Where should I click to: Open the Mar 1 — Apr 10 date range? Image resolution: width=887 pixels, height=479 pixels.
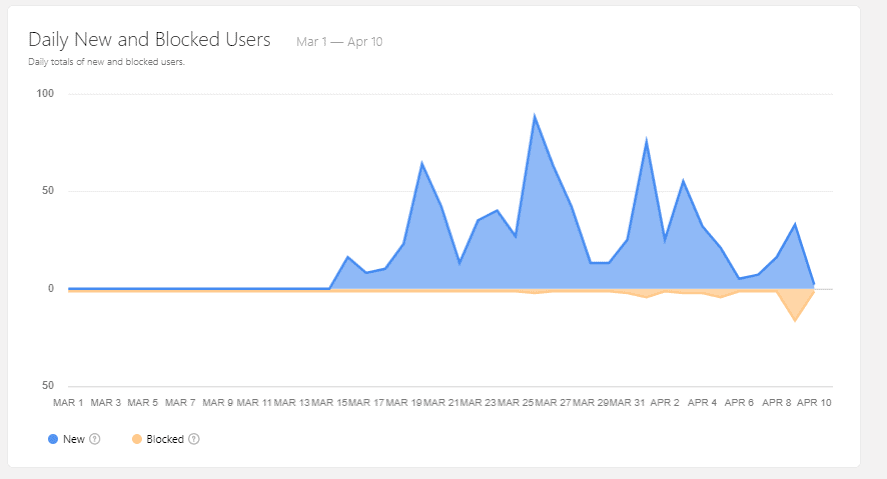tap(339, 42)
